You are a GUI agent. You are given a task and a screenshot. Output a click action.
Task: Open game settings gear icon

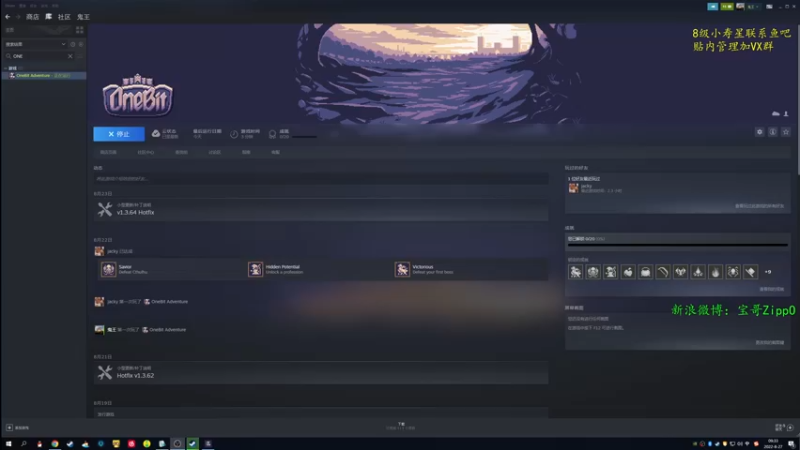coord(760,132)
